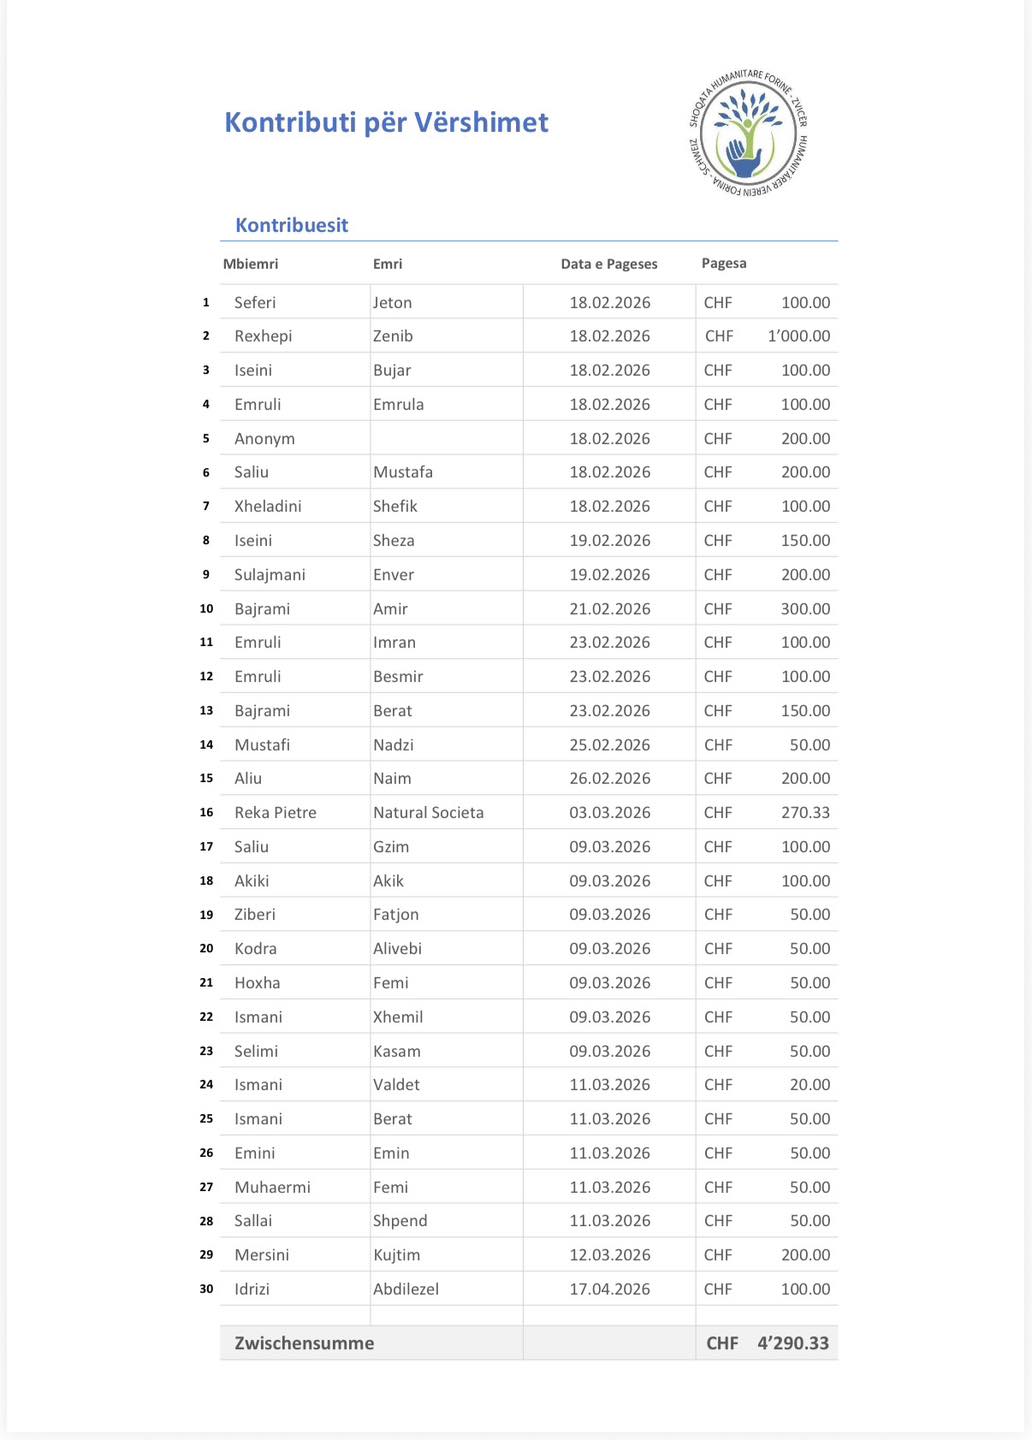
Task: Select the date 21.02.2026
Action: pyautogui.click(x=610, y=608)
